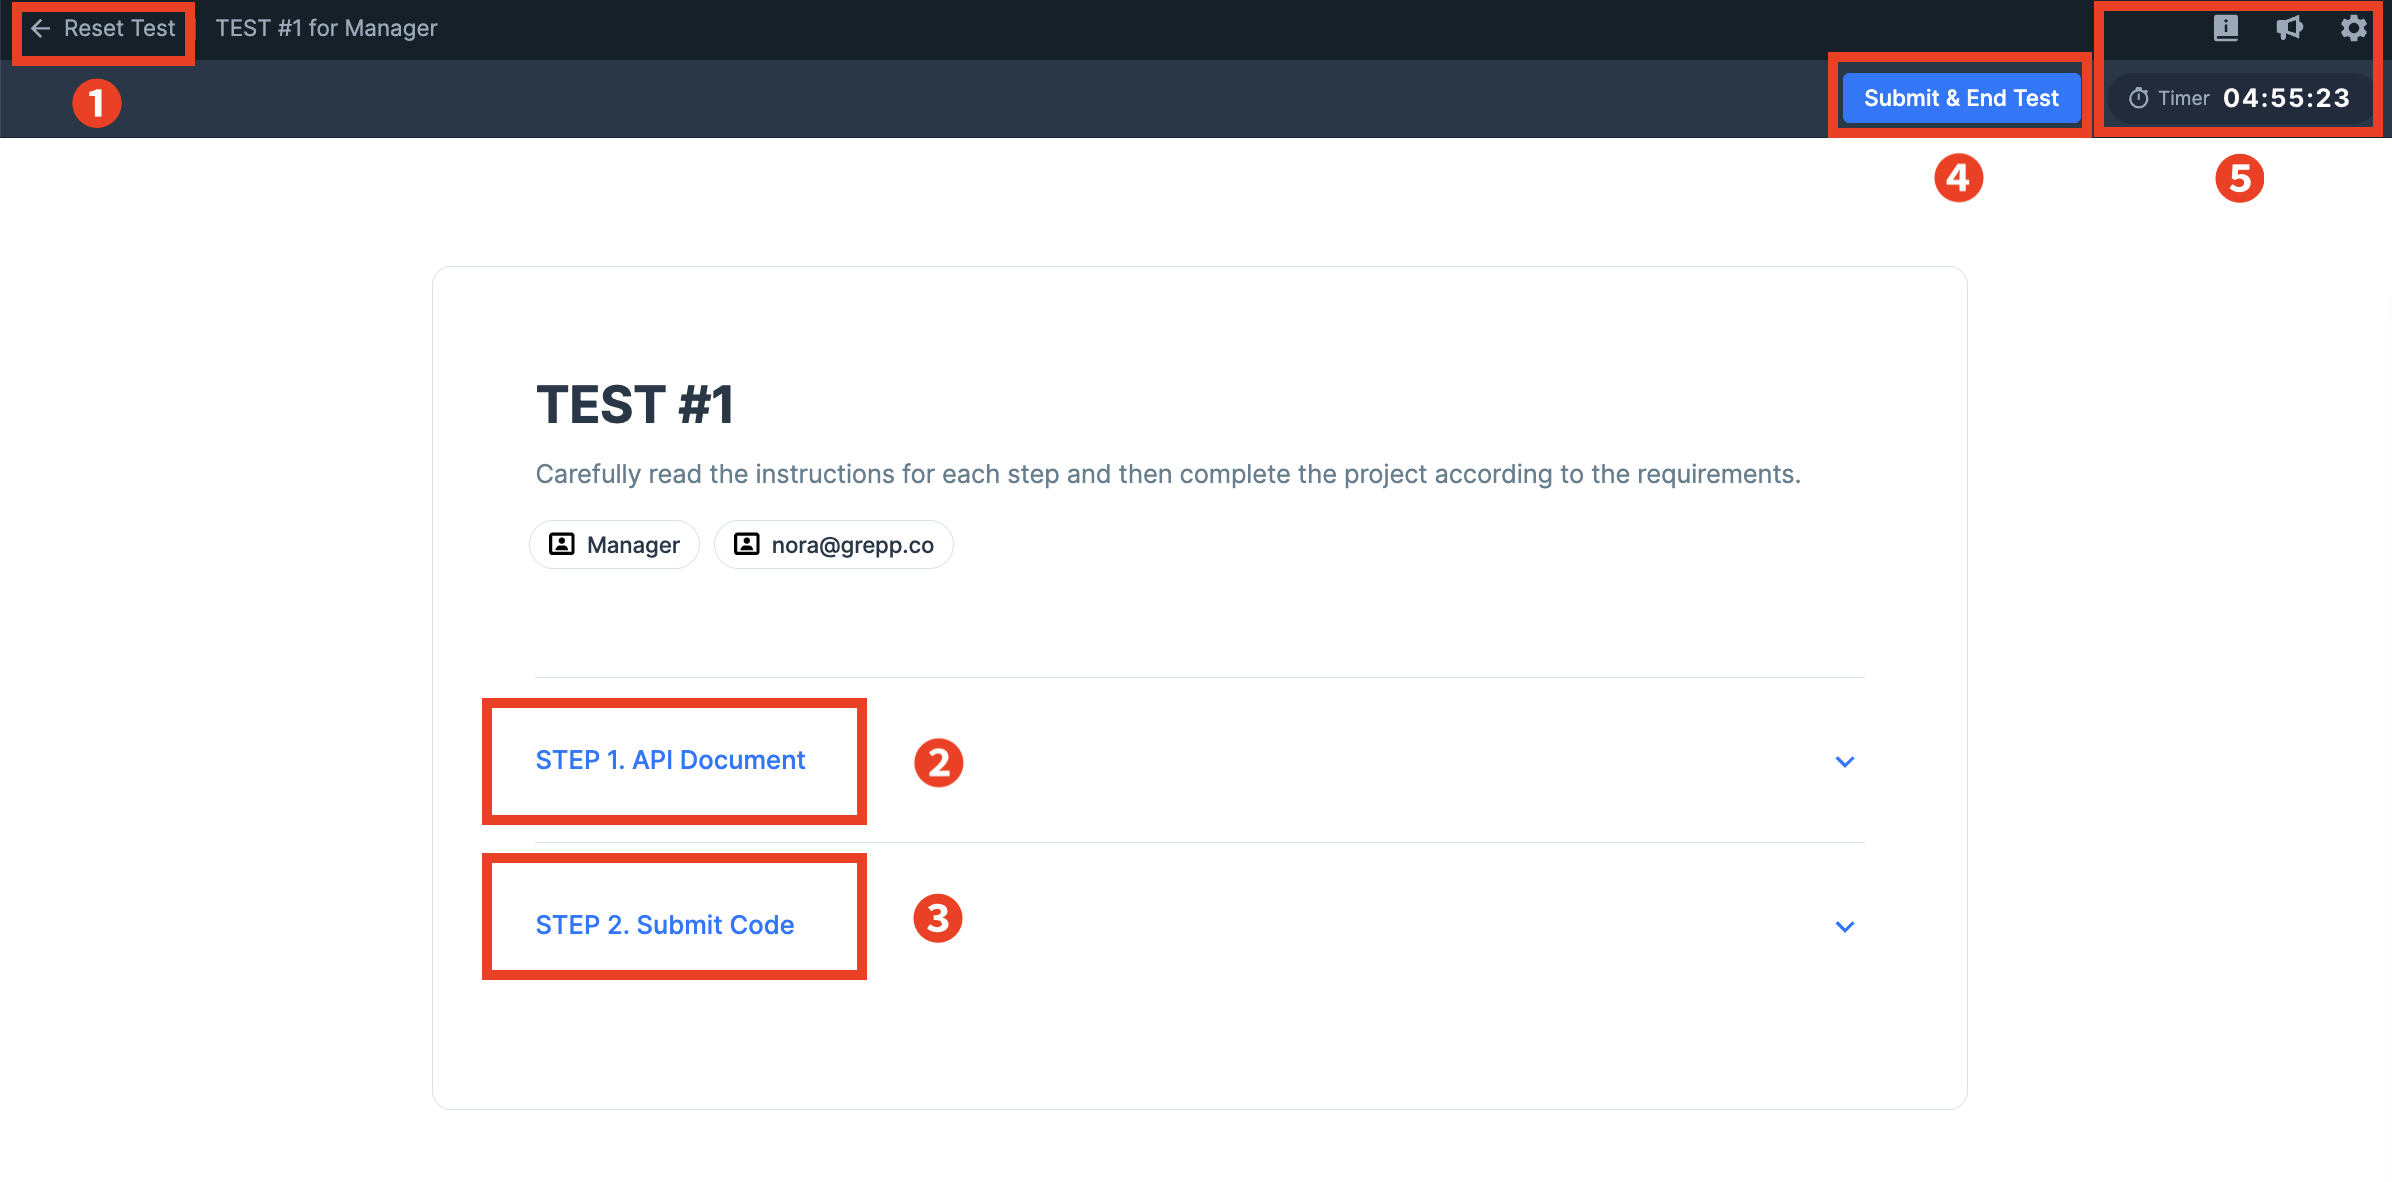The image size is (2392, 1182).
Task: Click the ID card icon beside Manager
Action: tap(562, 544)
